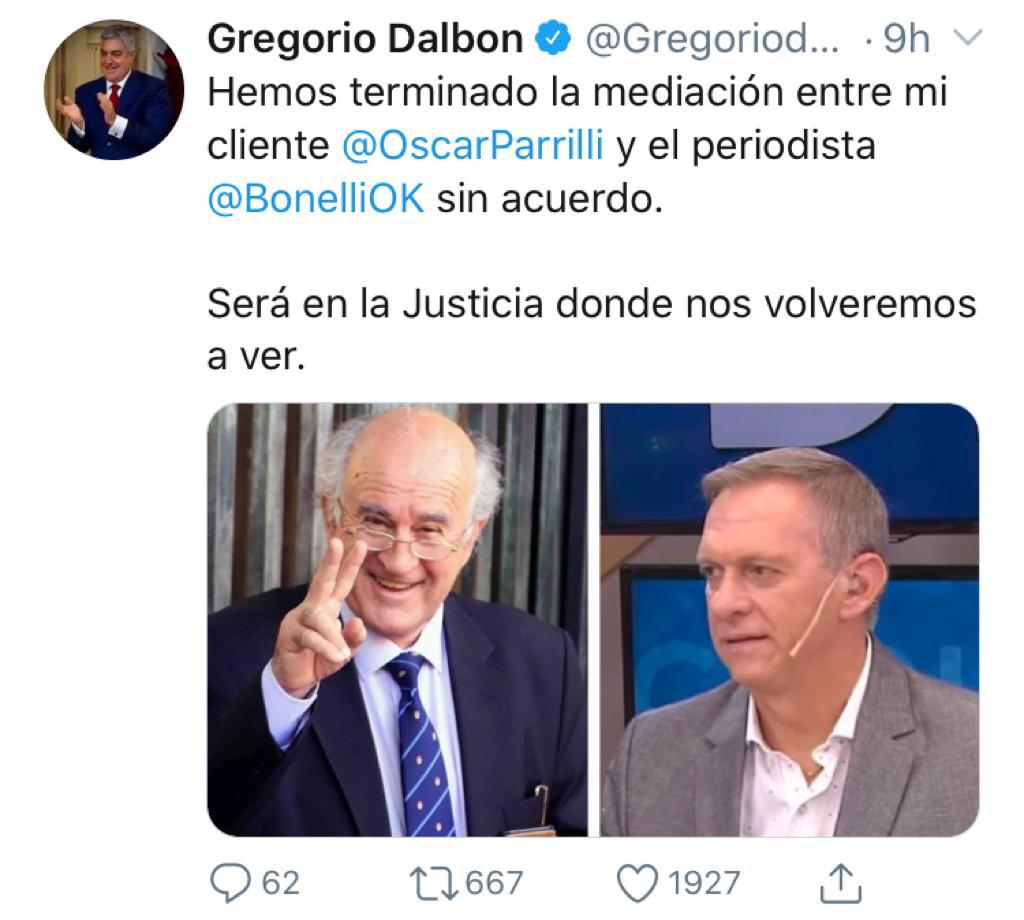1024x920 pixels.
Task: Click the 667 retweets count
Action: 494,883
